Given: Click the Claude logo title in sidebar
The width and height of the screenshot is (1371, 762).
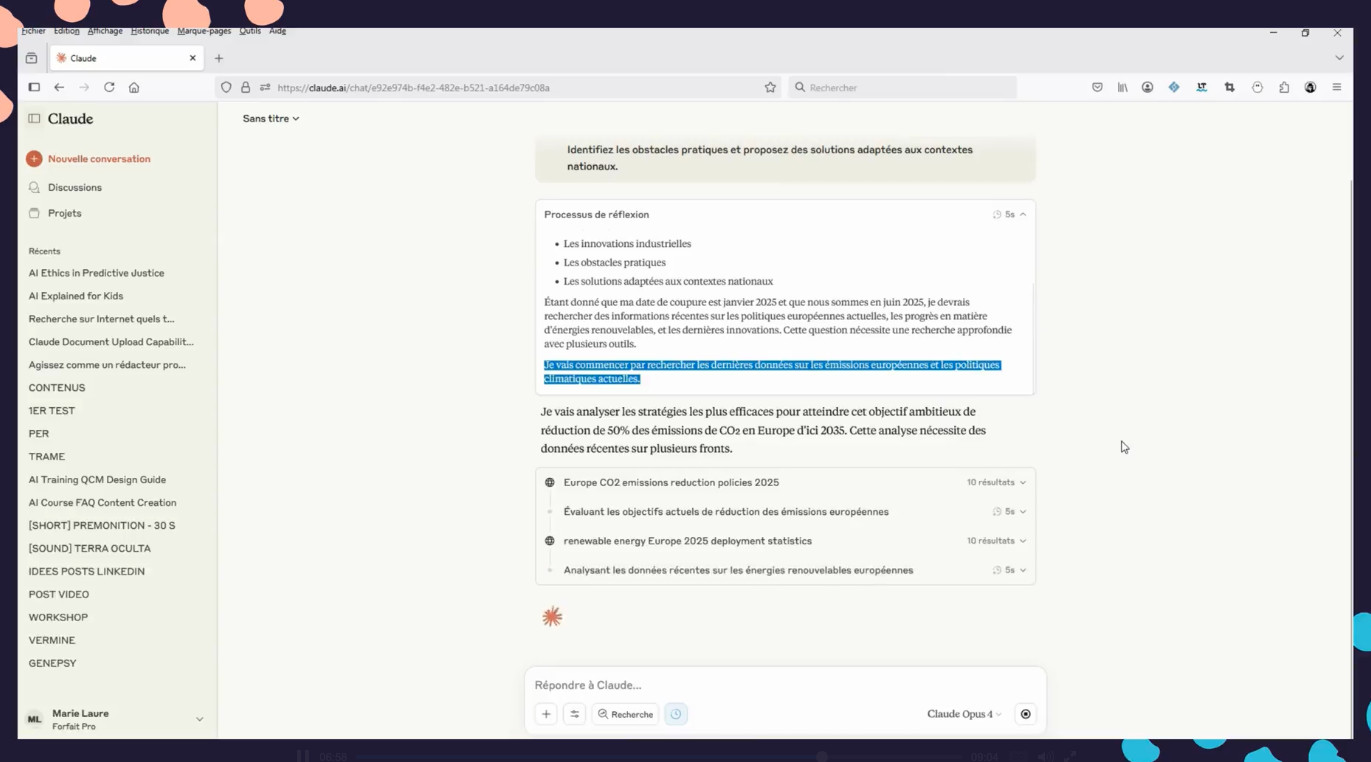Looking at the screenshot, I should tap(70, 119).
